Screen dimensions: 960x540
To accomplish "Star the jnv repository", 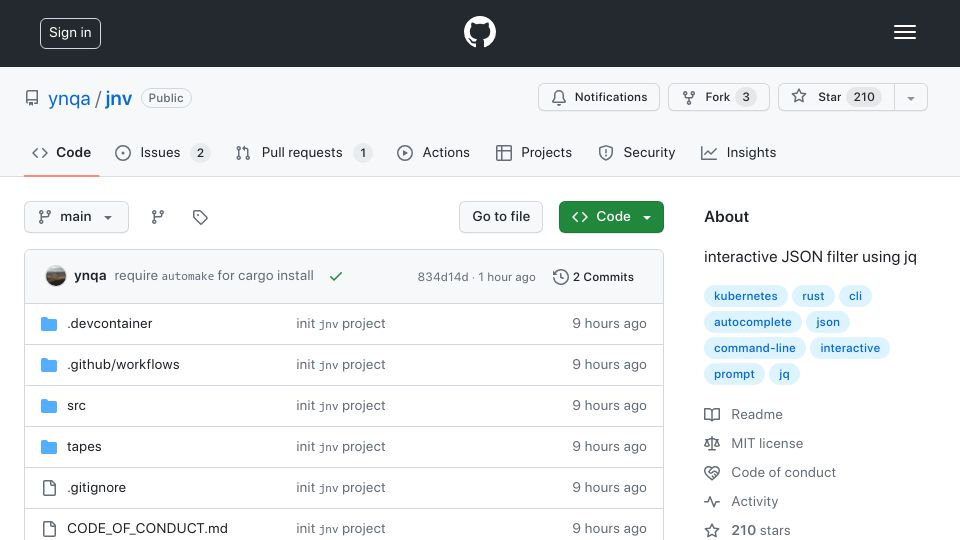I will (836, 97).
